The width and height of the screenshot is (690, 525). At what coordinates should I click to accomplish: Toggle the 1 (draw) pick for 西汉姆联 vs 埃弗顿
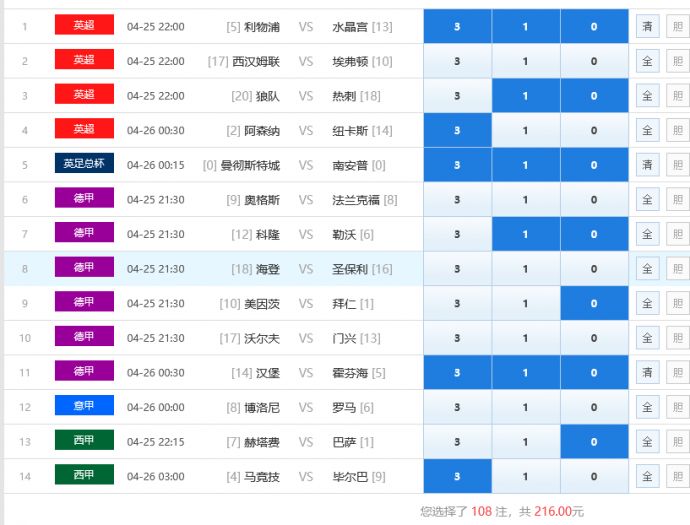[x=525, y=61]
